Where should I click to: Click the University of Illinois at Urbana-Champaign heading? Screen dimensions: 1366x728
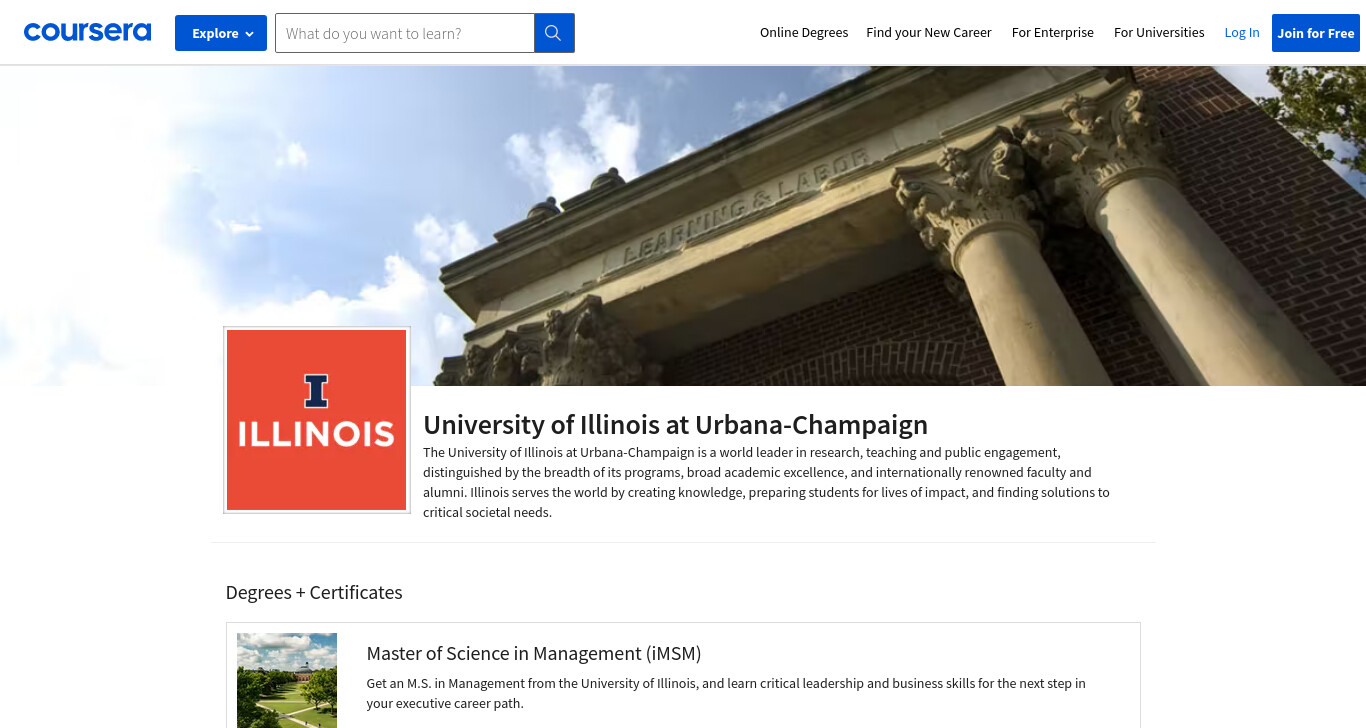675,424
